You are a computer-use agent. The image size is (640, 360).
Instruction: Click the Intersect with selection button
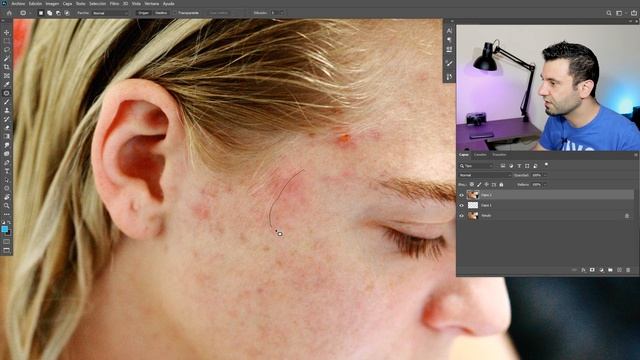[67, 13]
